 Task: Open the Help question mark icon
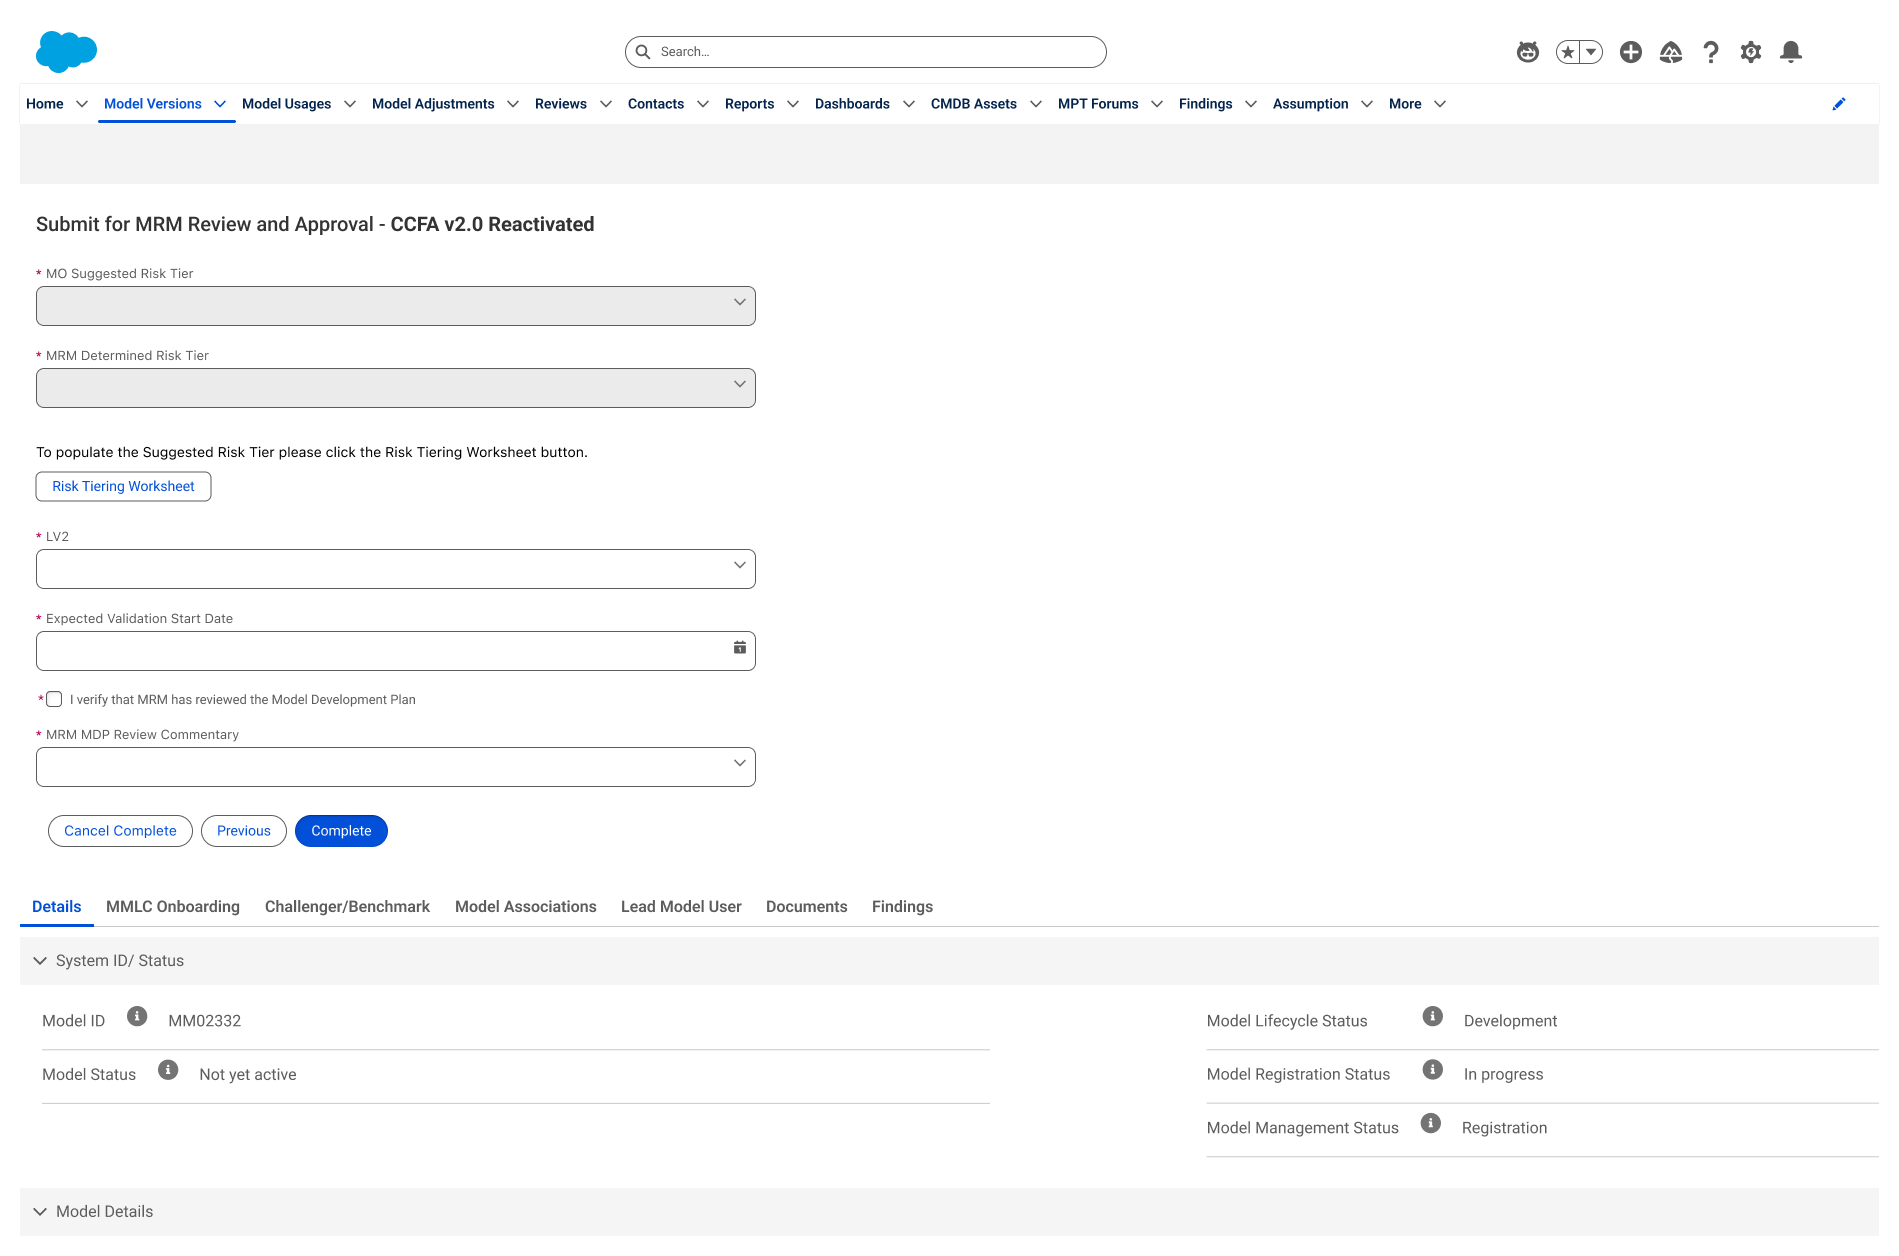[x=1711, y=52]
